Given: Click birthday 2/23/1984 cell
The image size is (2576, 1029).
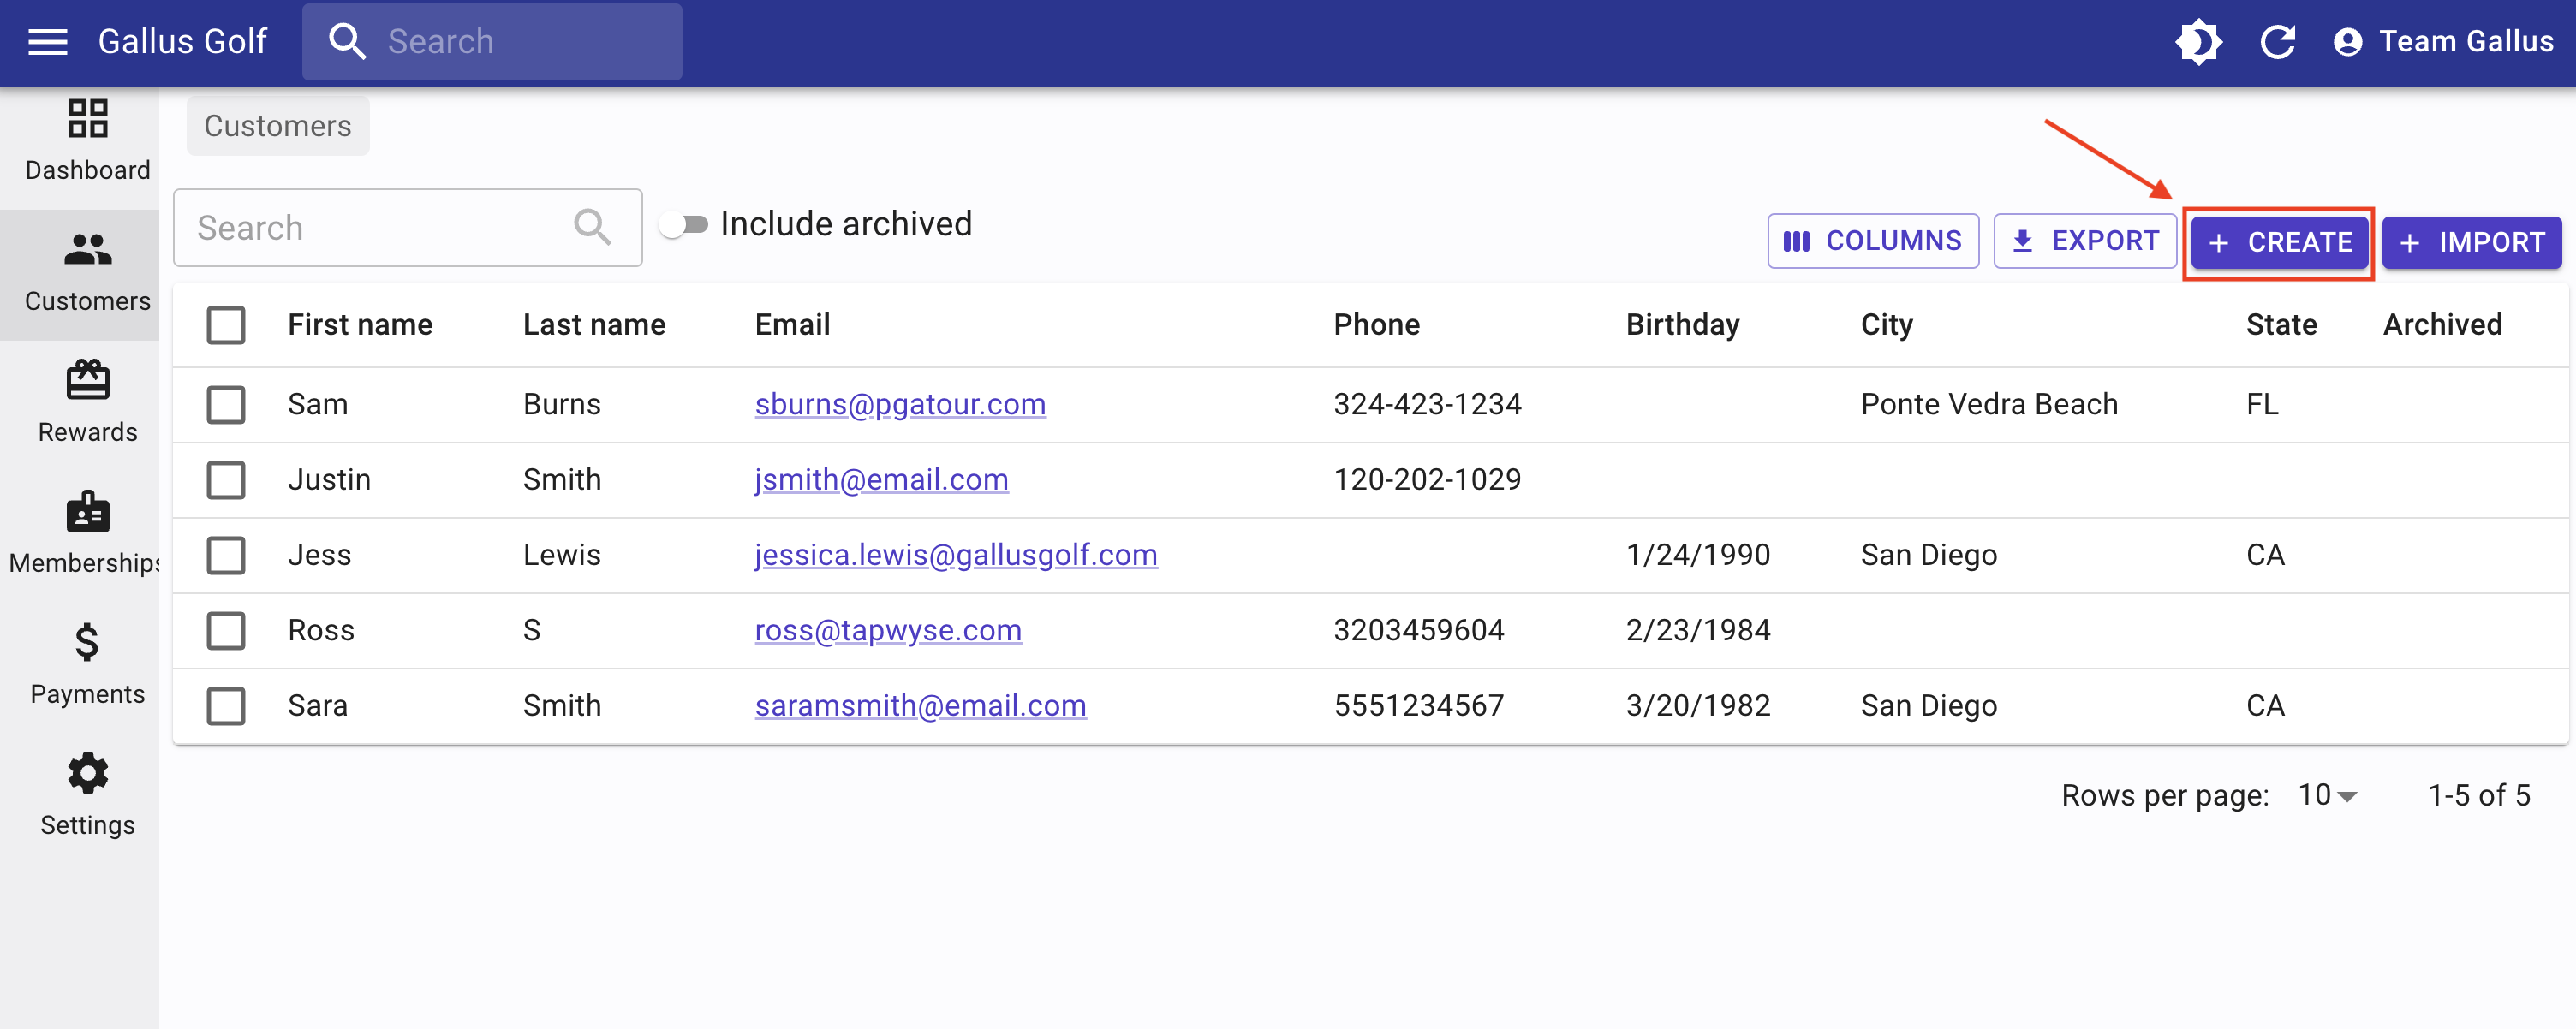Looking at the screenshot, I should click(1698, 630).
